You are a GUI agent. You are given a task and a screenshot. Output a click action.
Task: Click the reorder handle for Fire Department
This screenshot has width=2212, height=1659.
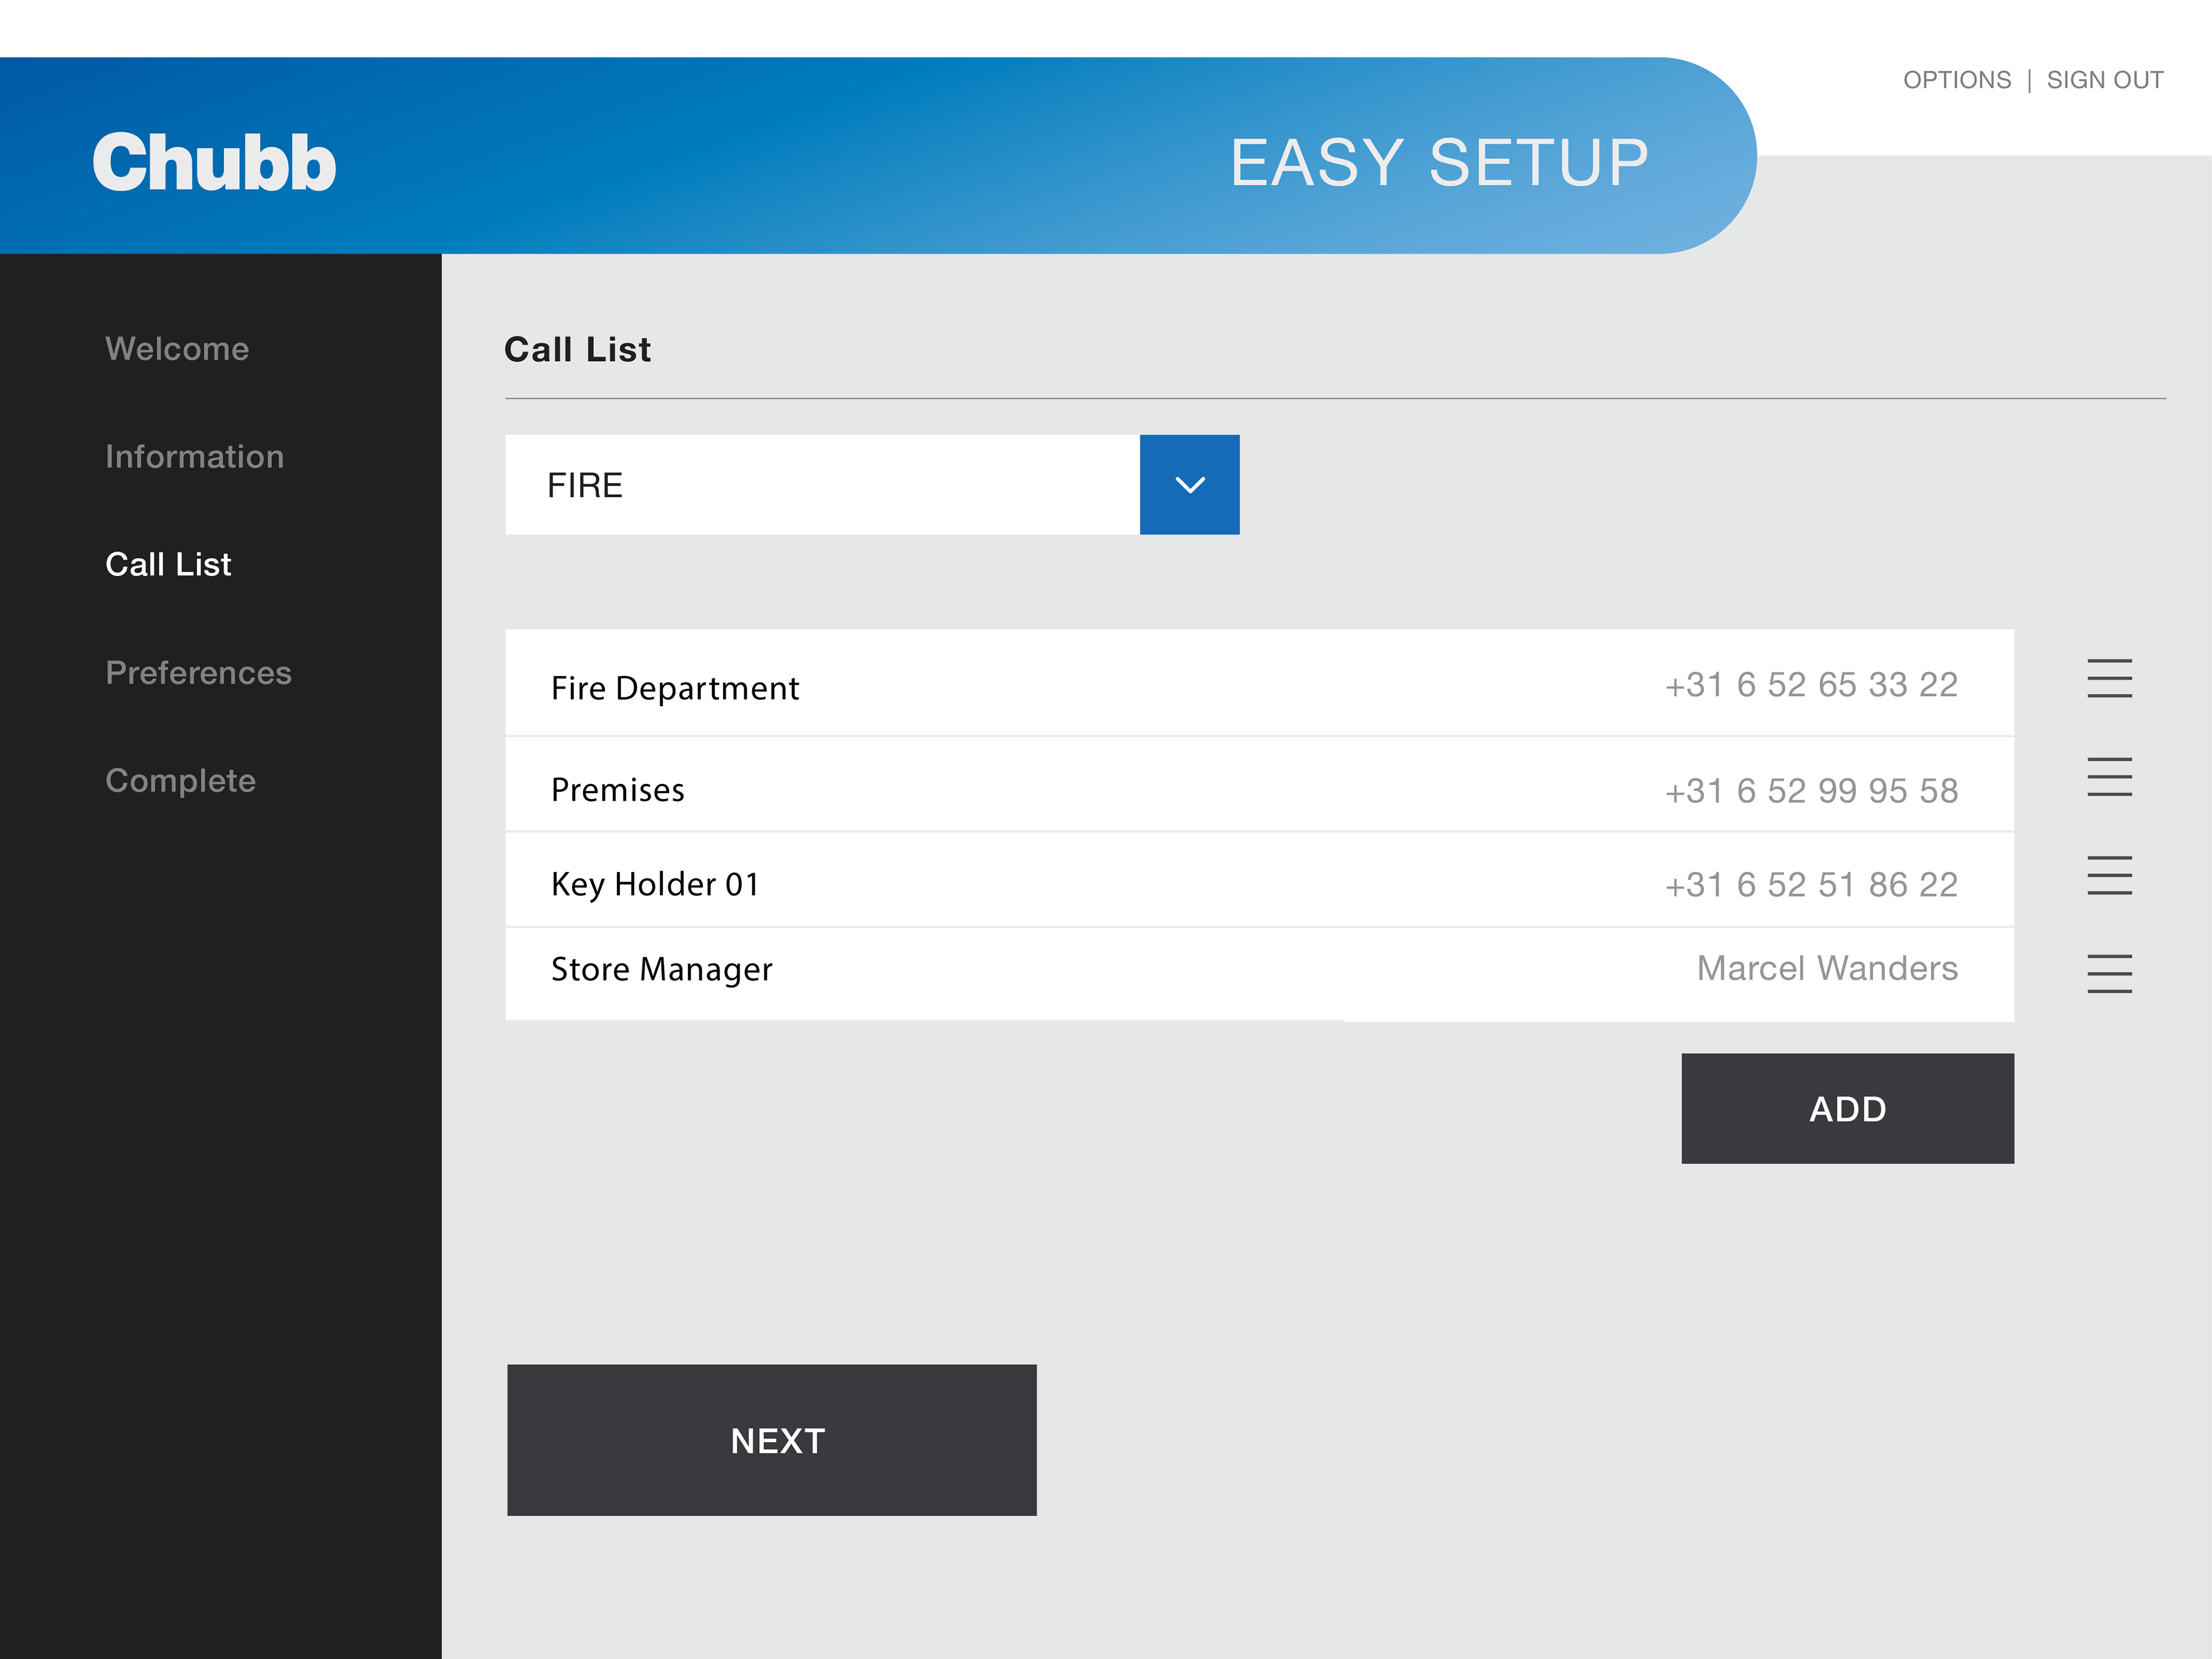coord(2109,678)
